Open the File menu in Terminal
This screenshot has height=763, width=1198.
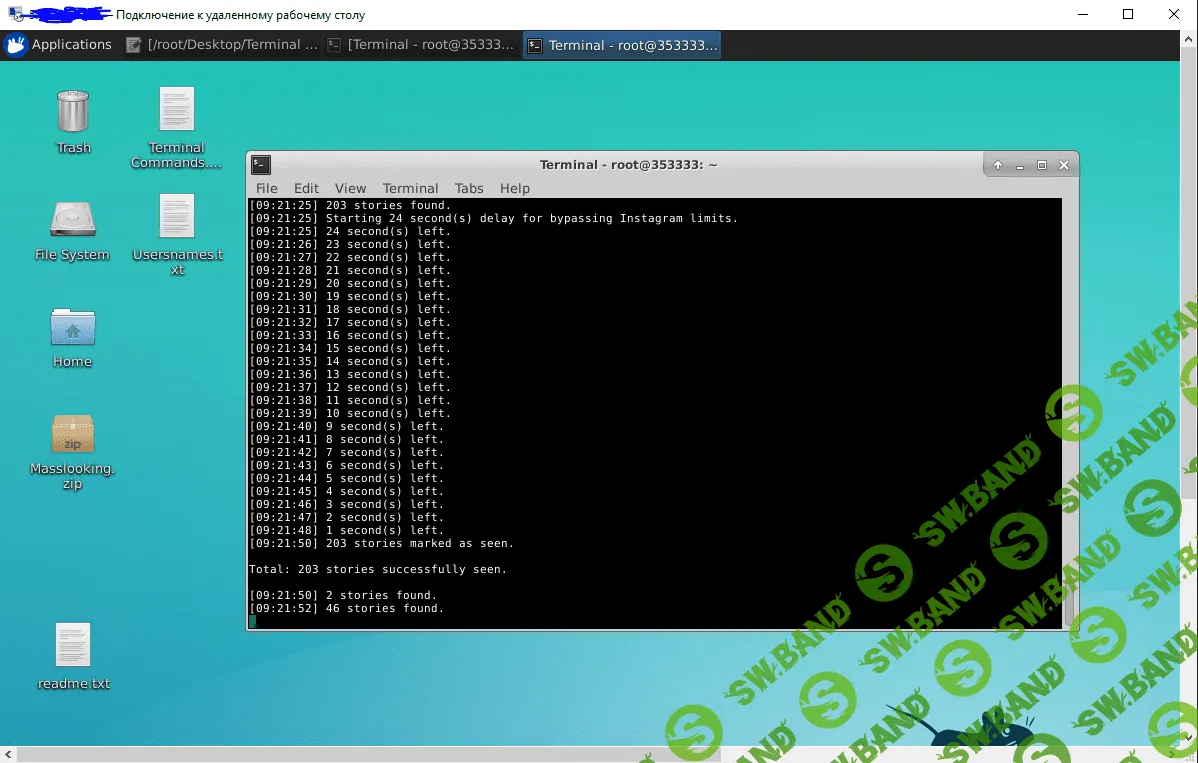(x=266, y=188)
